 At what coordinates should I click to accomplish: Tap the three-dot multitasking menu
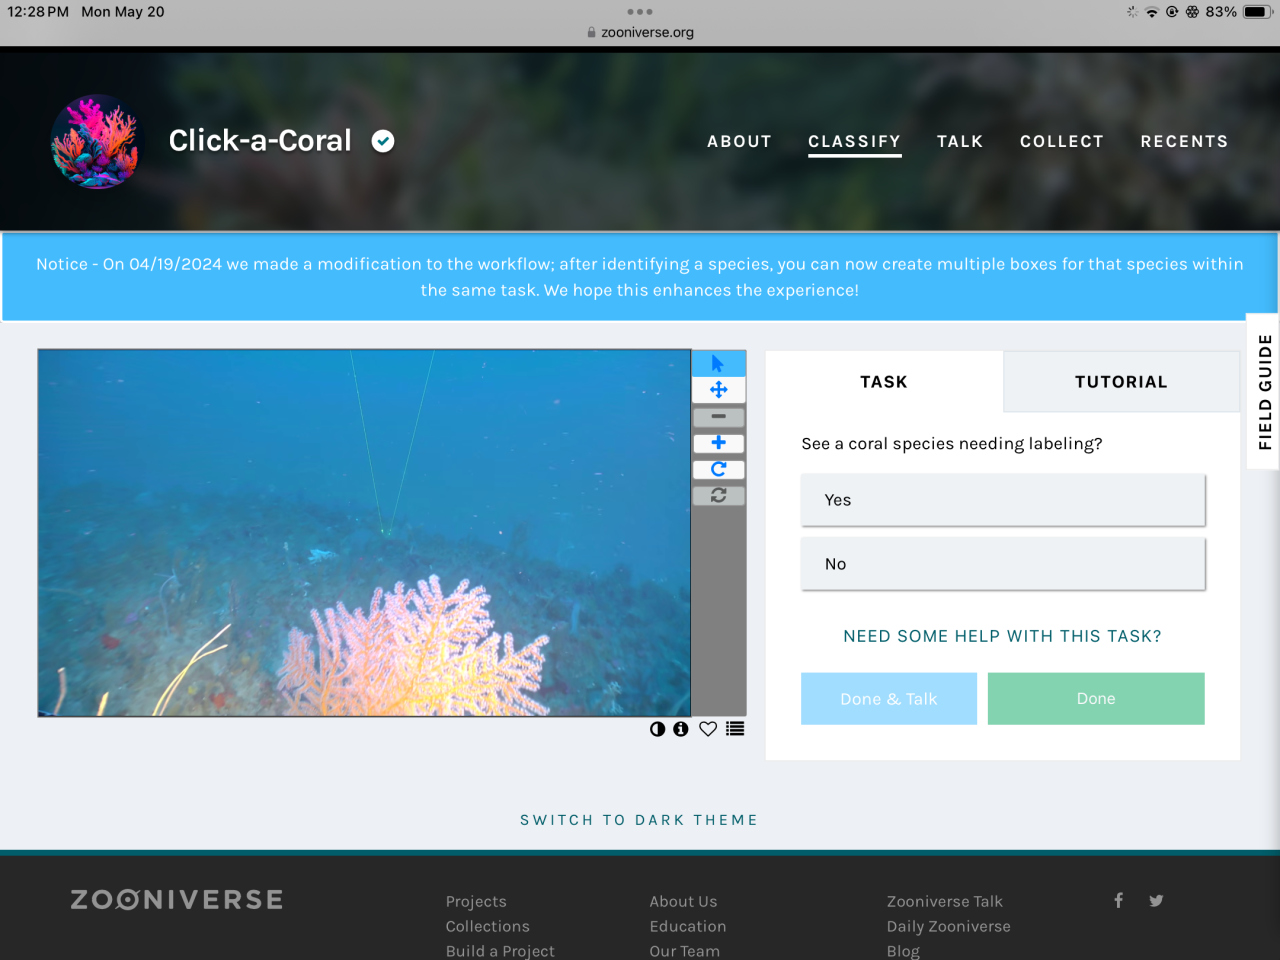[640, 12]
